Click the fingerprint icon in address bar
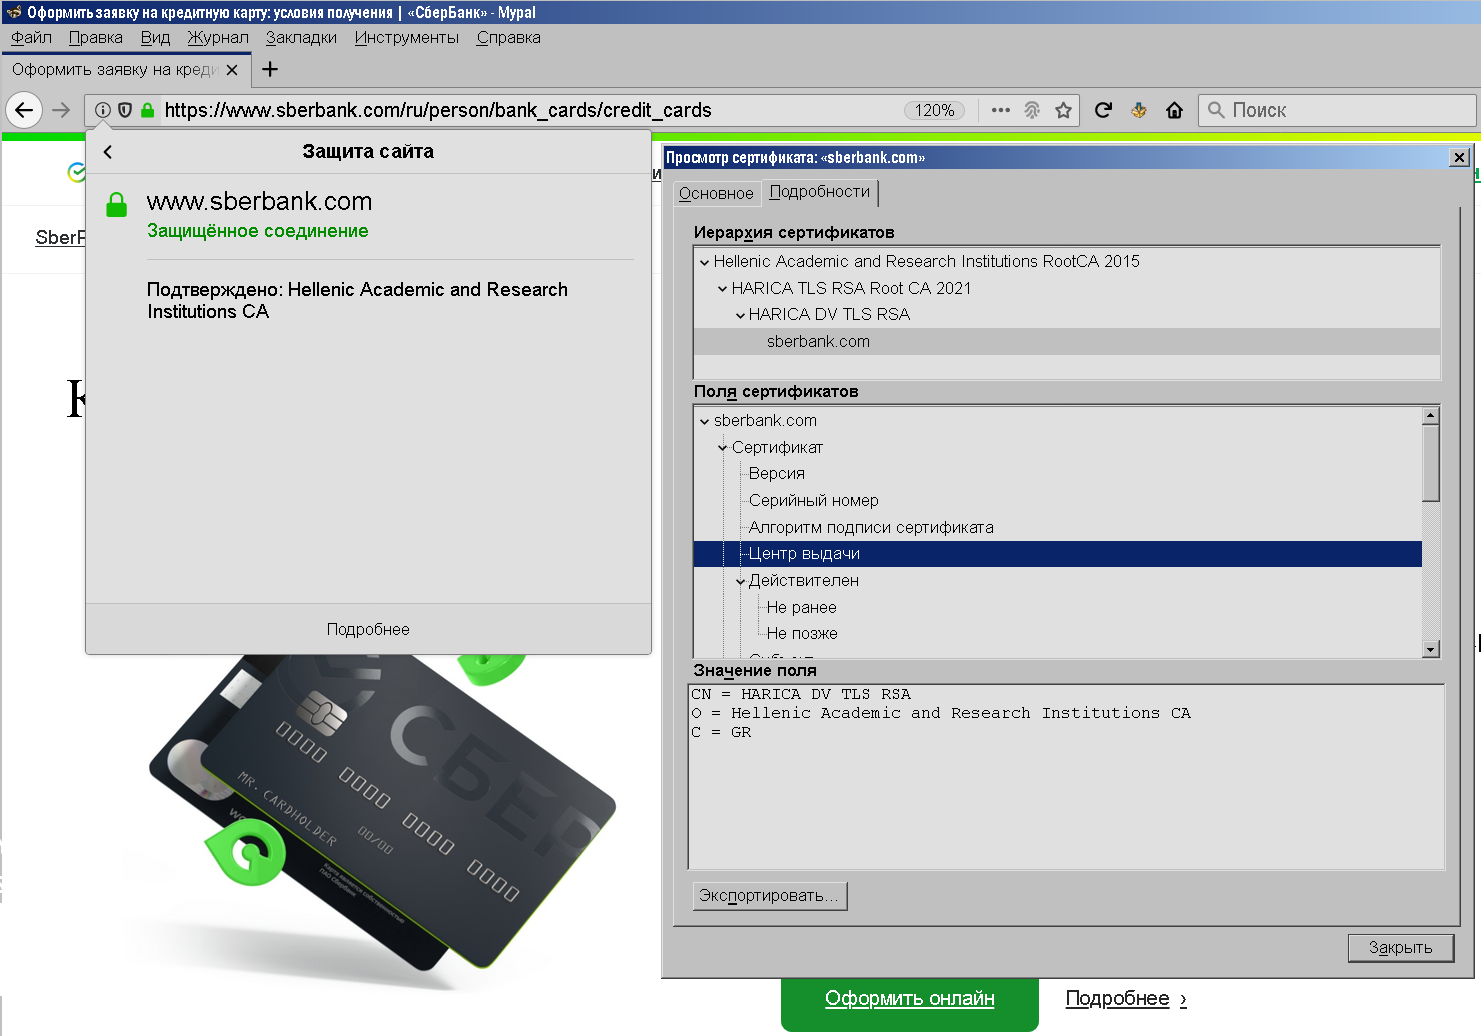The image size is (1481, 1036). click(1032, 110)
